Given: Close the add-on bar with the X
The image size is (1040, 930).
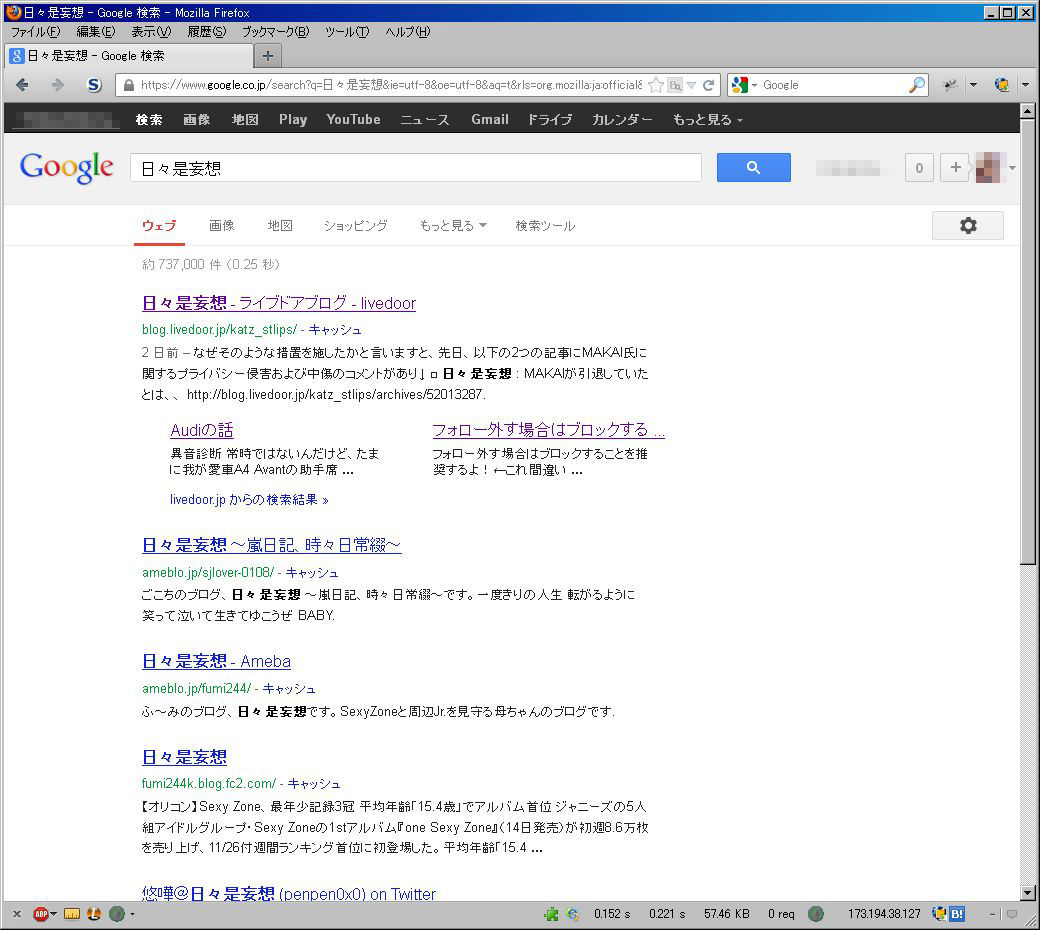Looking at the screenshot, I should pyautogui.click(x=17, y=914).
